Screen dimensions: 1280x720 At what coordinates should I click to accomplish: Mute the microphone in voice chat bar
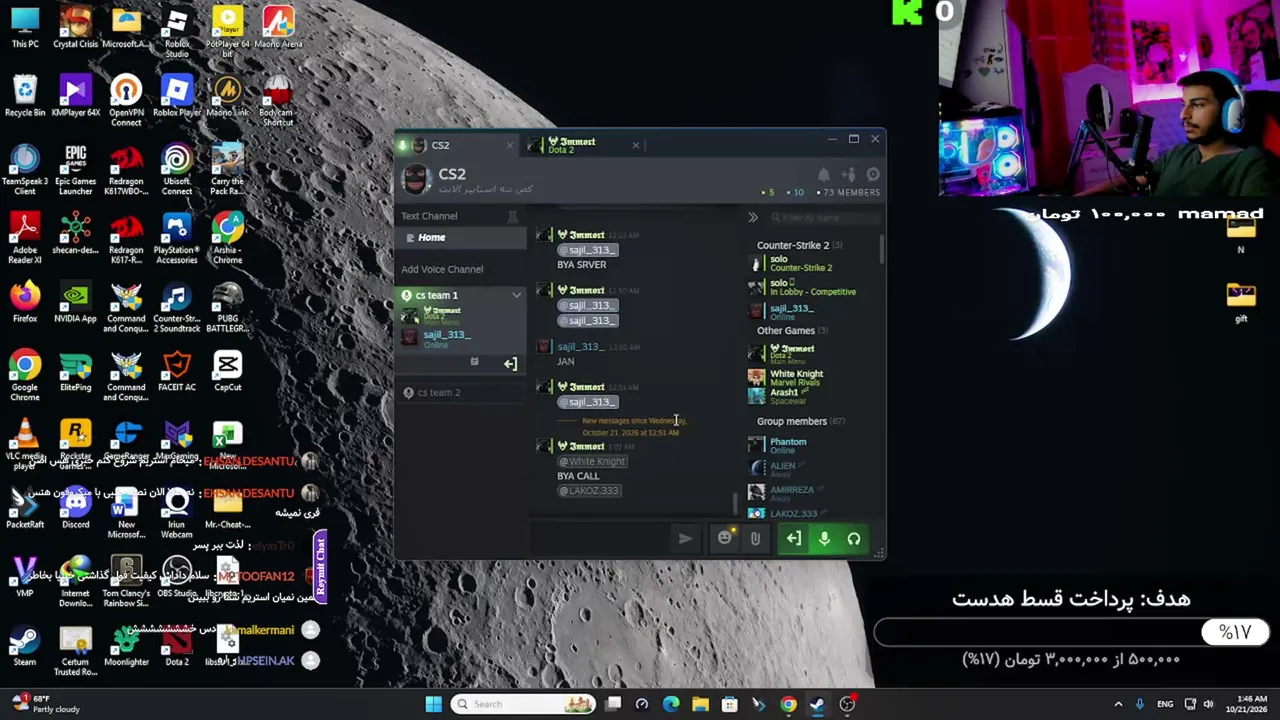point(824,539)
